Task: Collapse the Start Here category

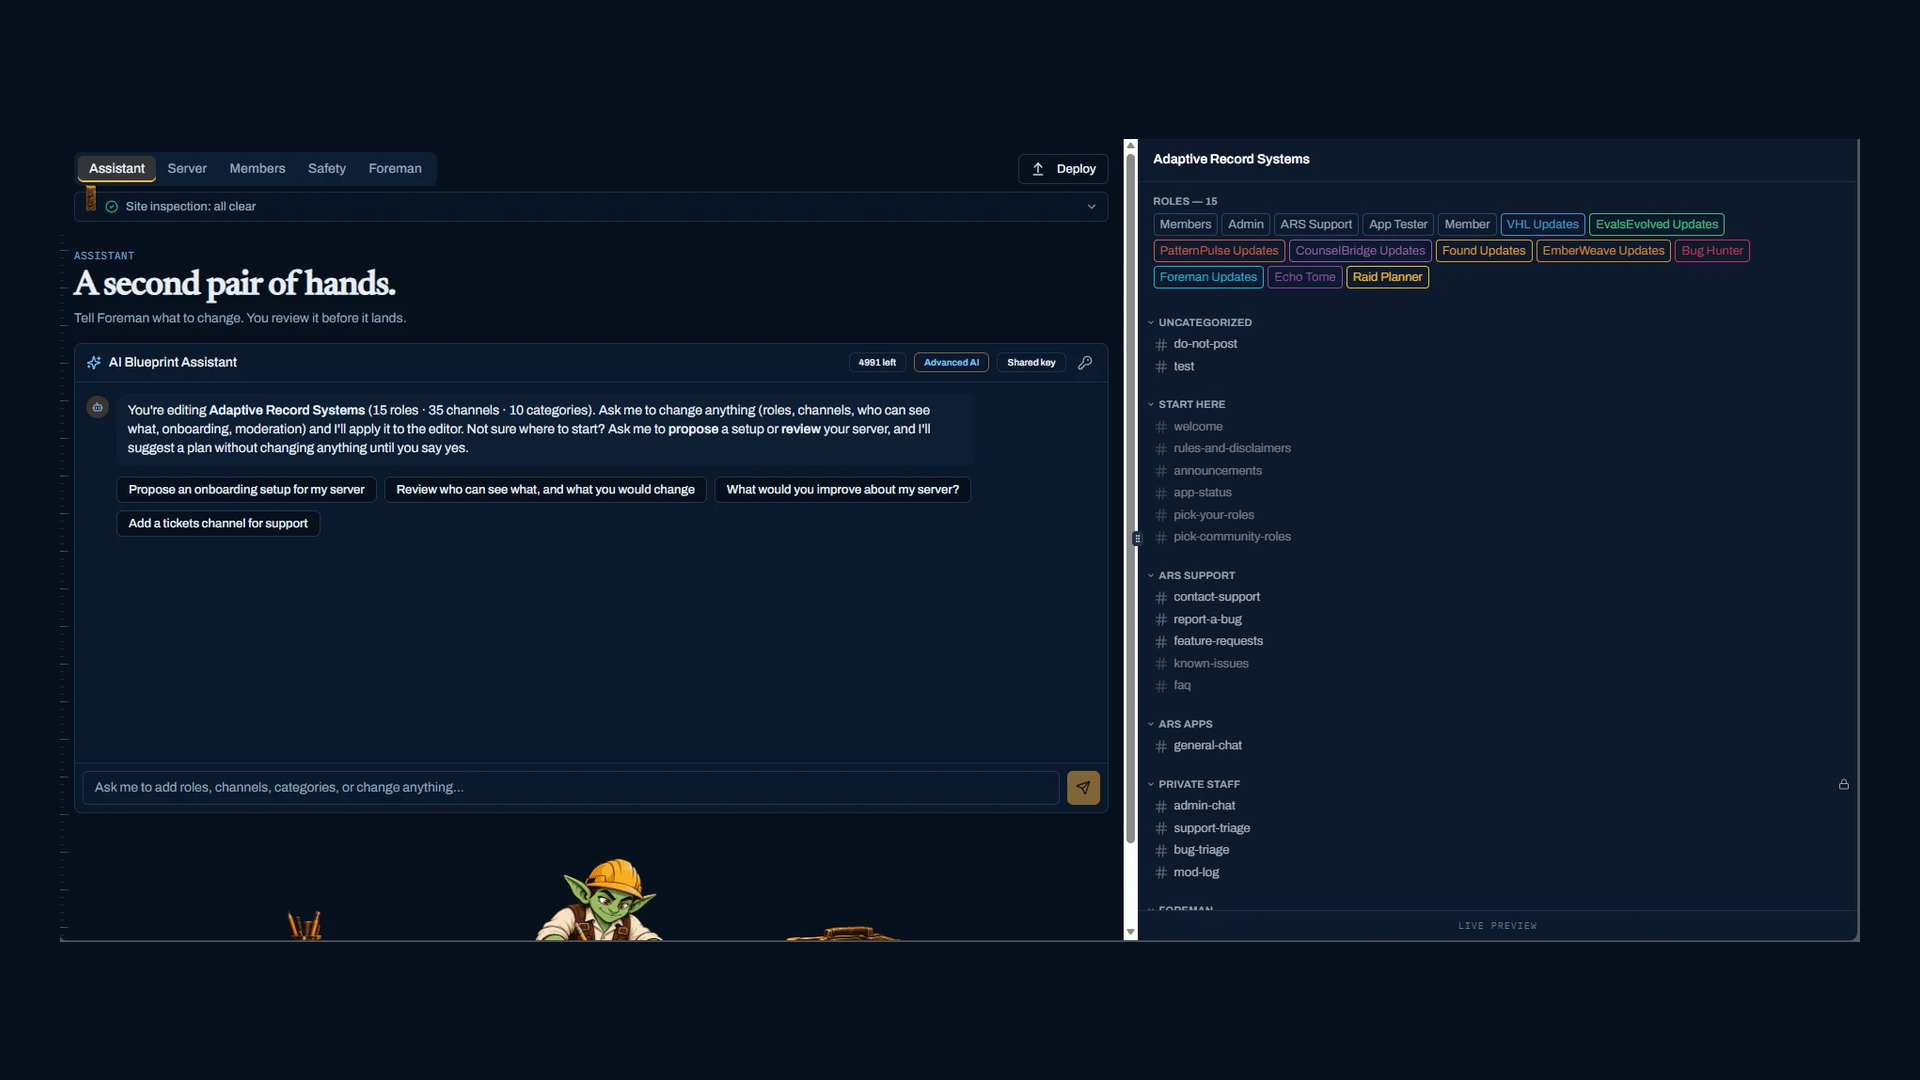Action: (1151, 405)
